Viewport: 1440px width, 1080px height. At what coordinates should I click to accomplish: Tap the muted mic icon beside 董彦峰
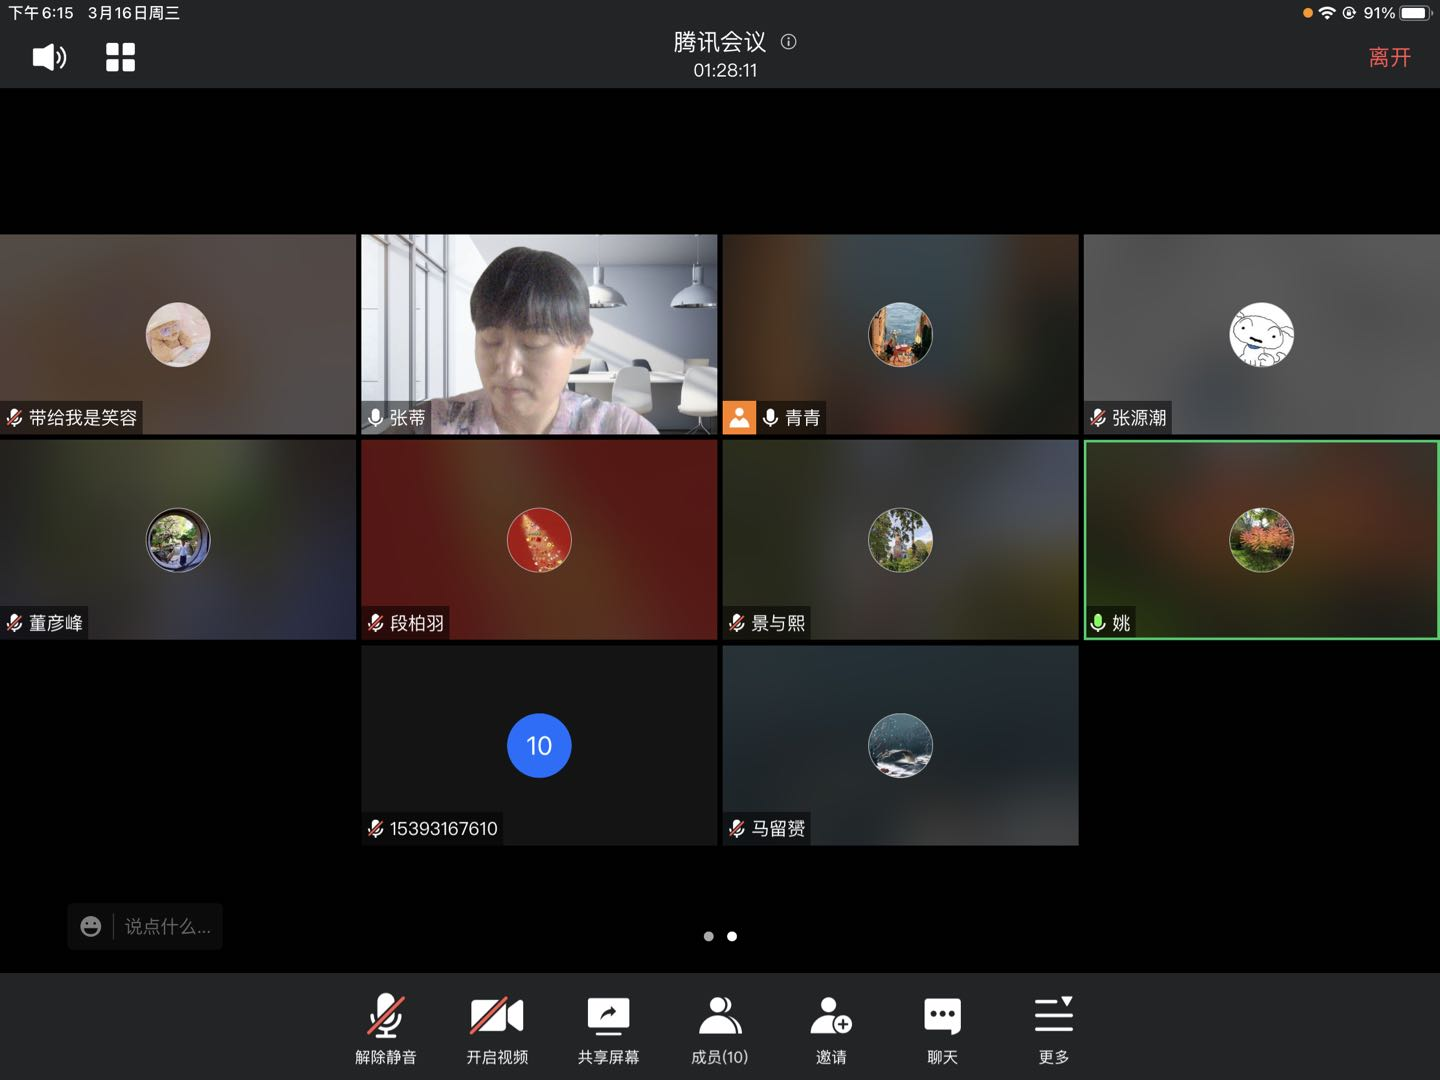pos(15,623)
